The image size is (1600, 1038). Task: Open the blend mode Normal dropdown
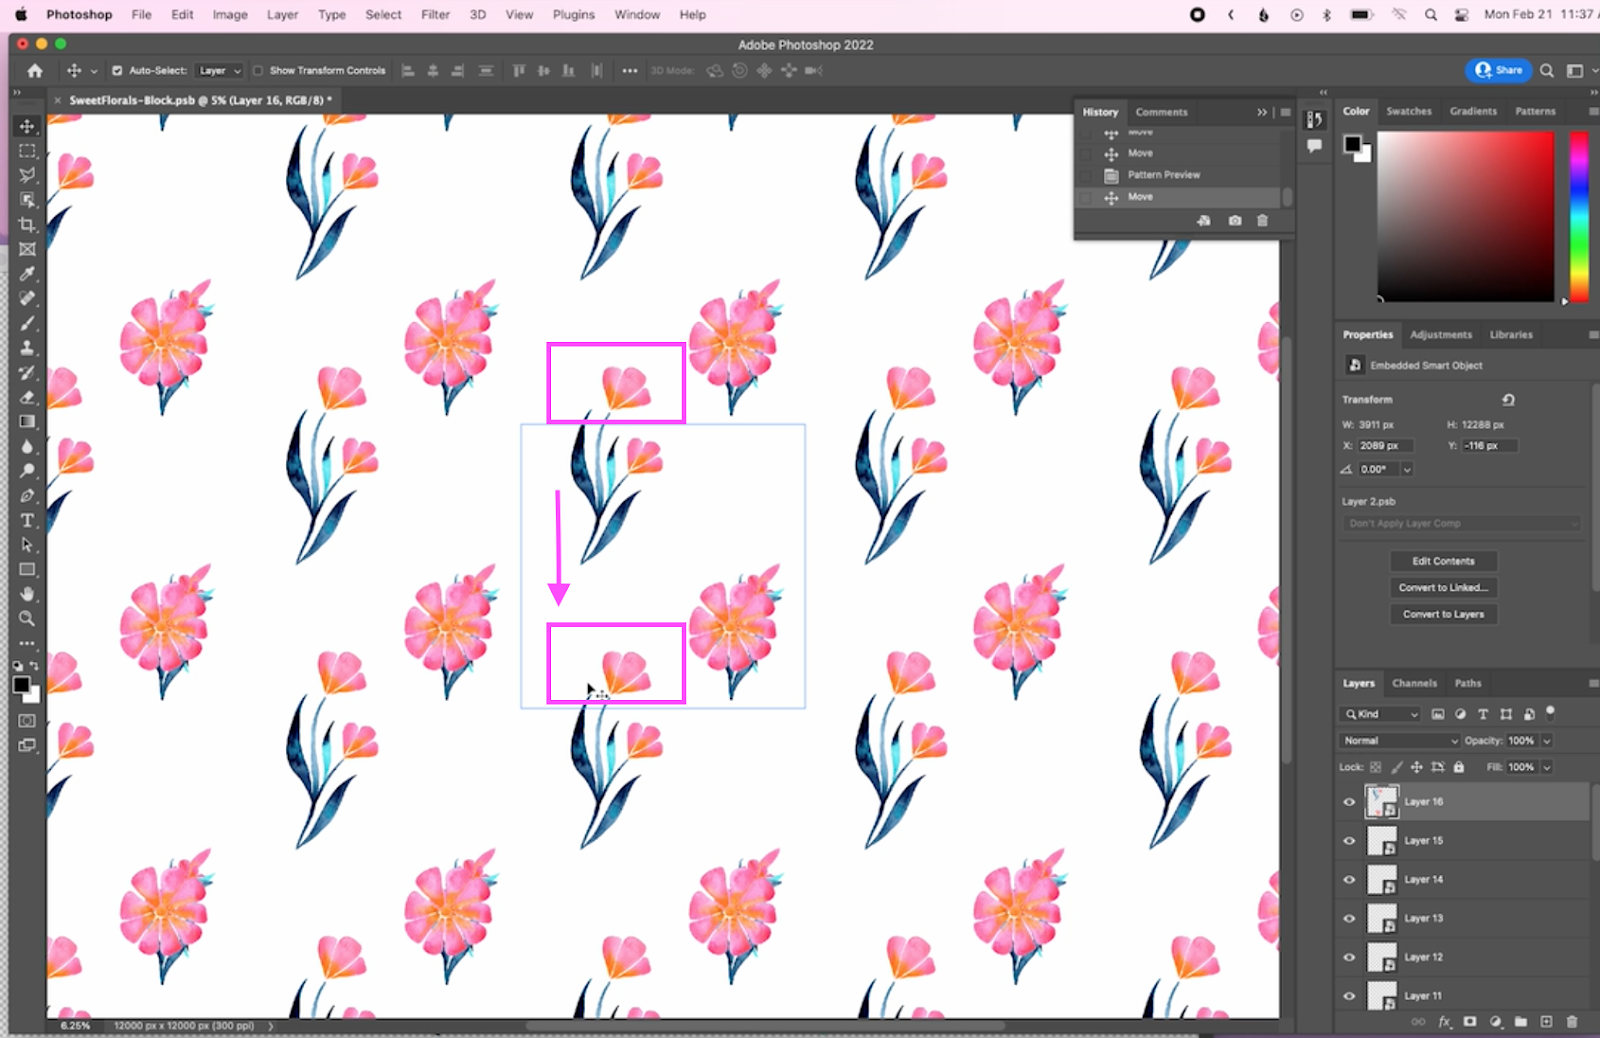(1400, 741)
